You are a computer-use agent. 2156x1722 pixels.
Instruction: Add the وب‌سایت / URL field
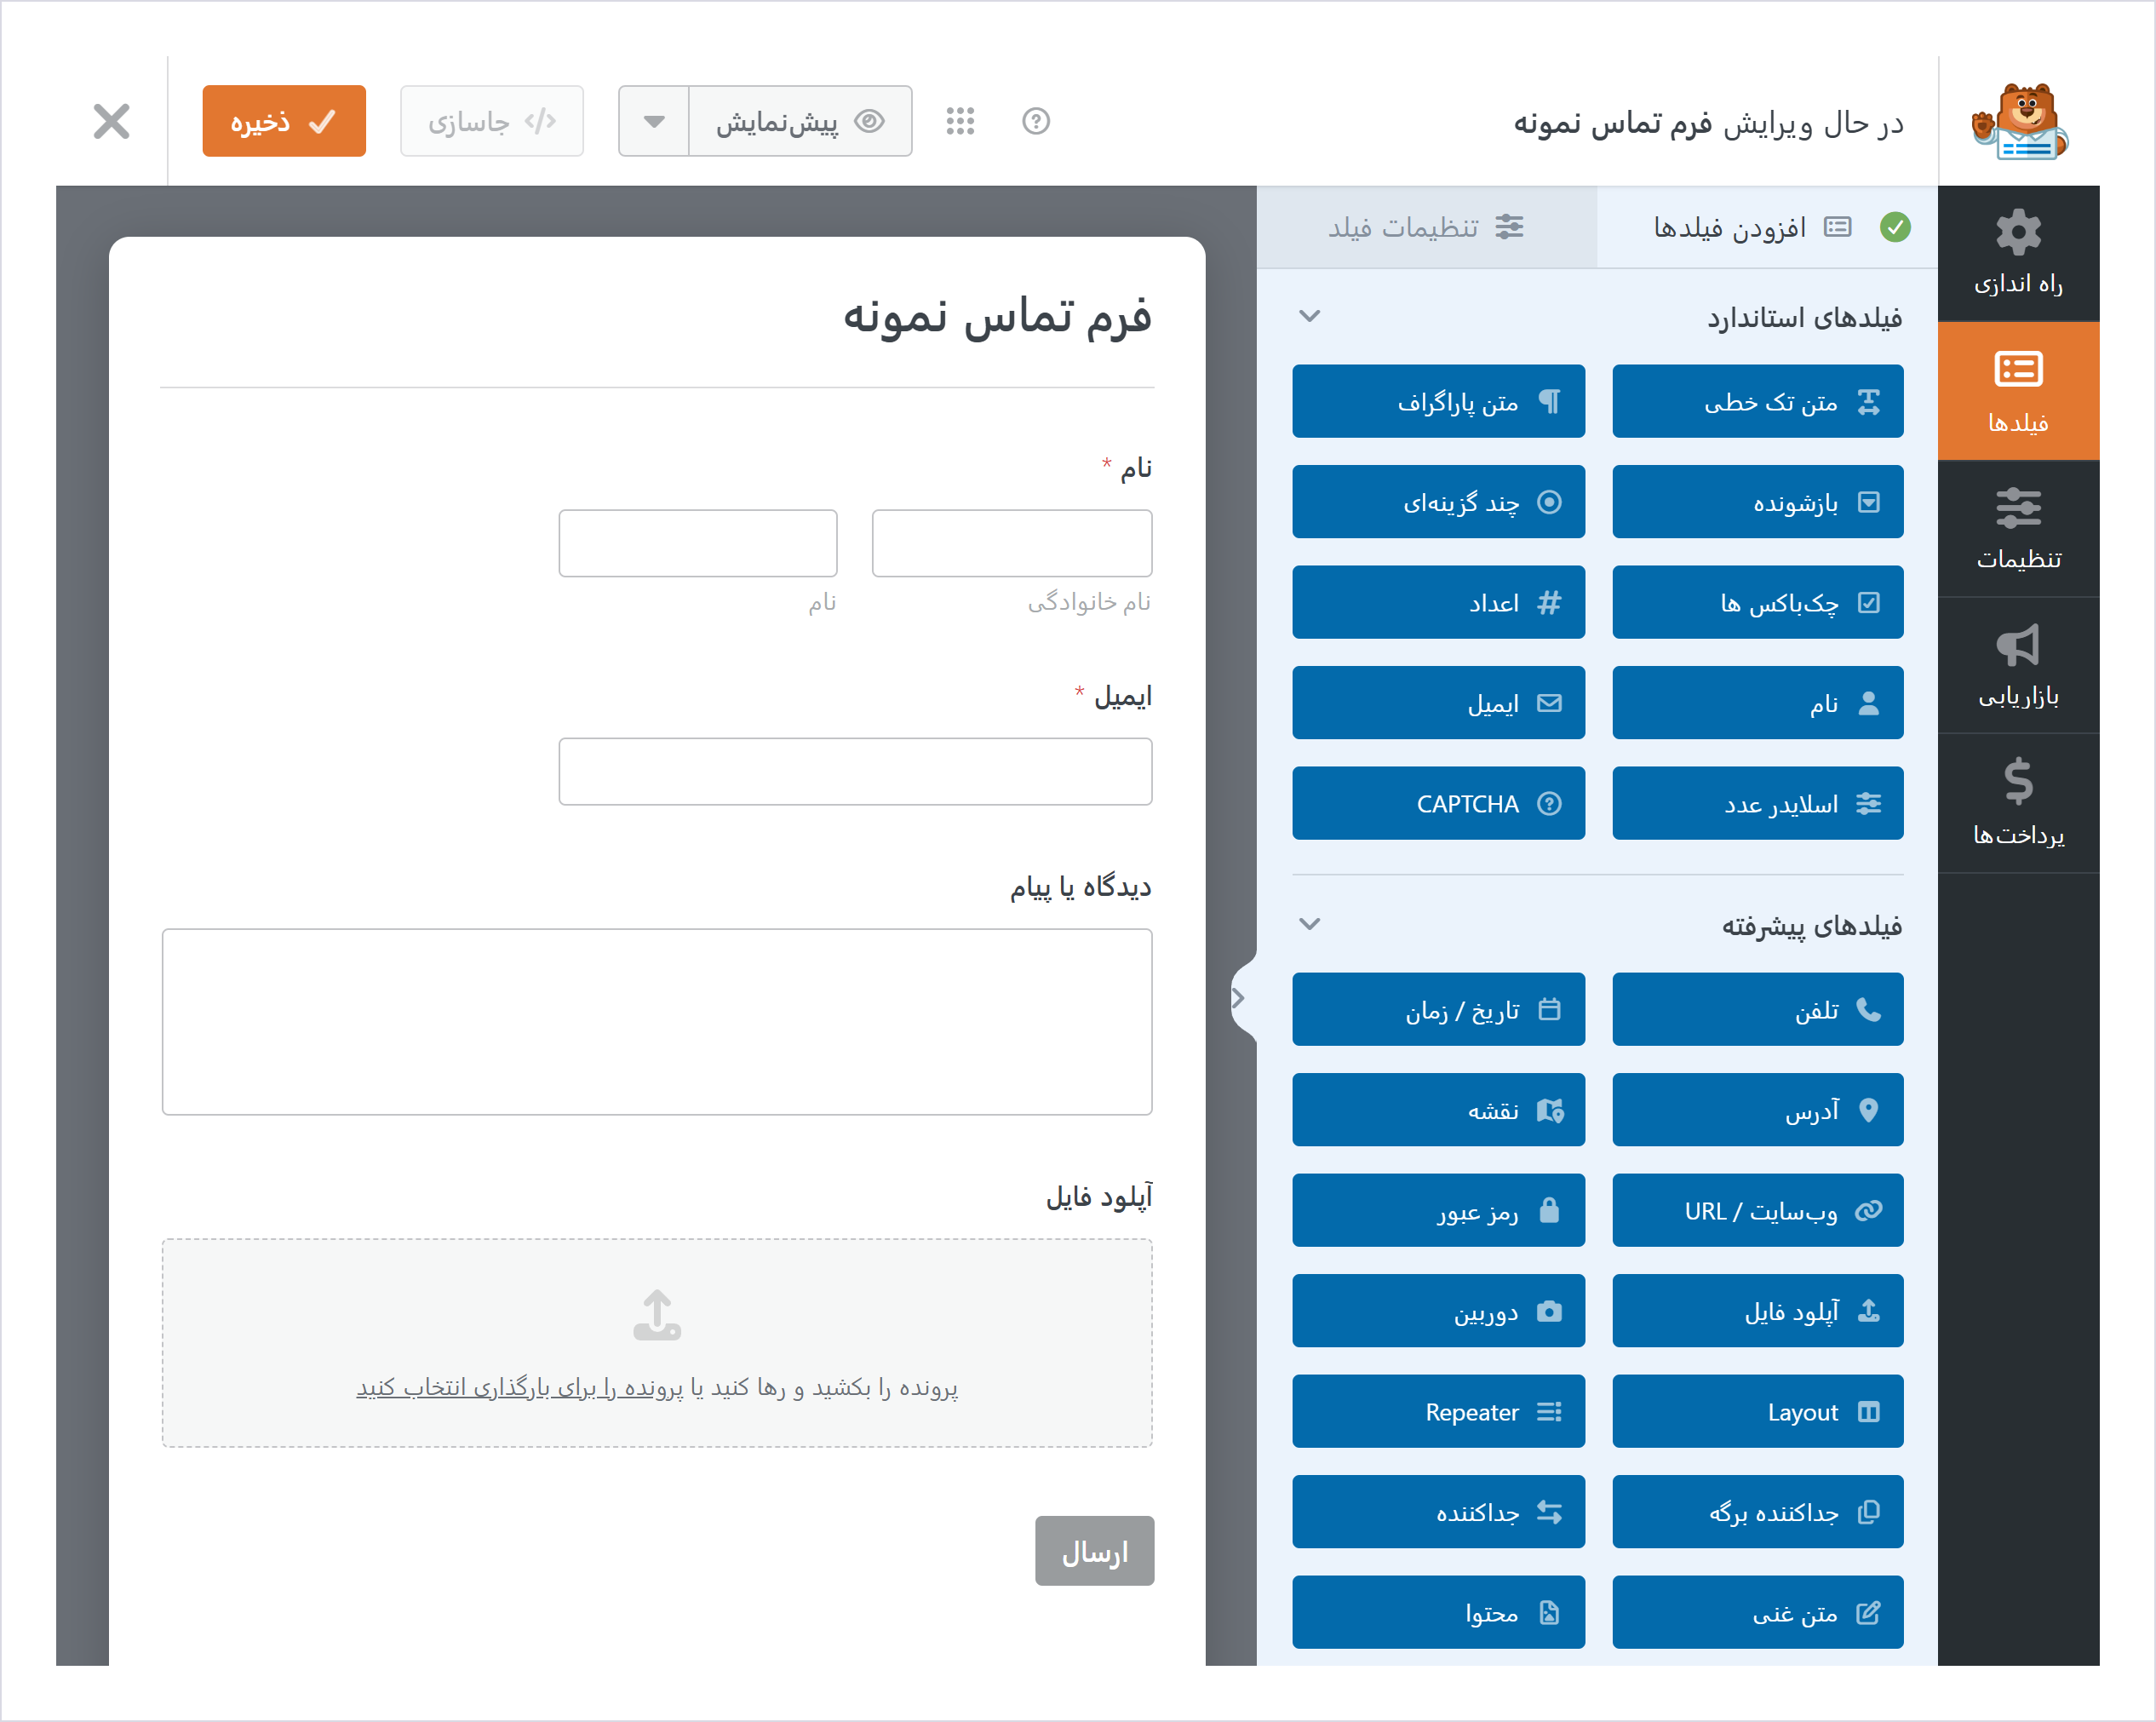[x=1757, y=1210]
